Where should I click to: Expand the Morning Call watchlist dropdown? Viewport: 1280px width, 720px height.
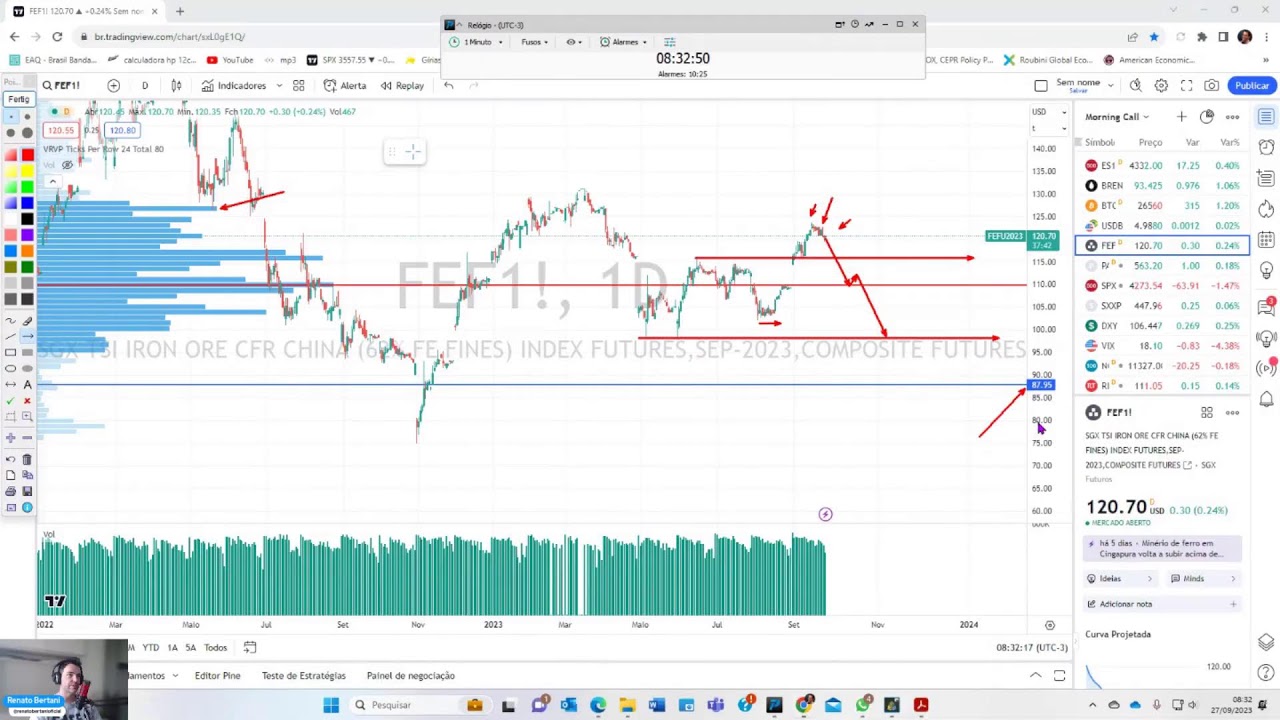coord(1117,117)
